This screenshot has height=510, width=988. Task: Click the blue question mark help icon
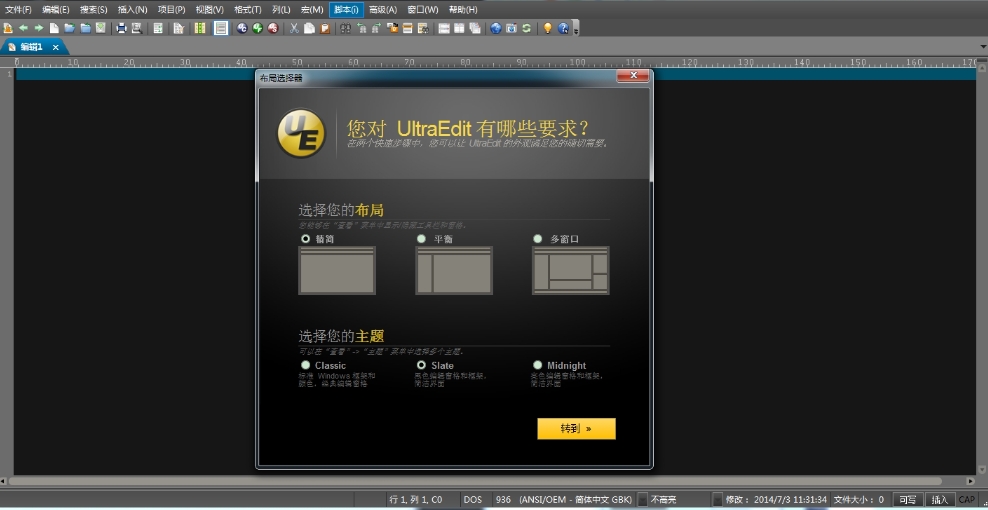pyautogui.click(x=563, y=28)
